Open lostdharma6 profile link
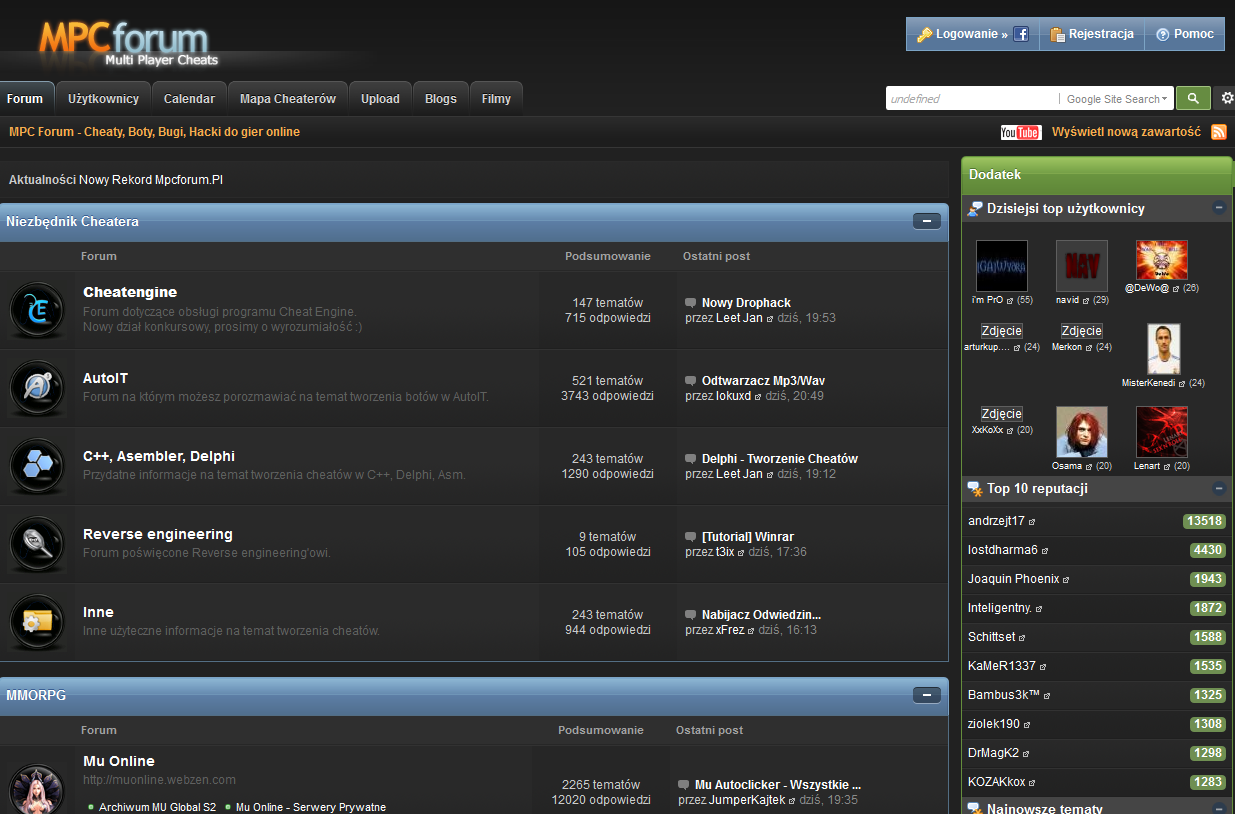The height and width of the screenshot is (814, 1235). pos(1003,550)
